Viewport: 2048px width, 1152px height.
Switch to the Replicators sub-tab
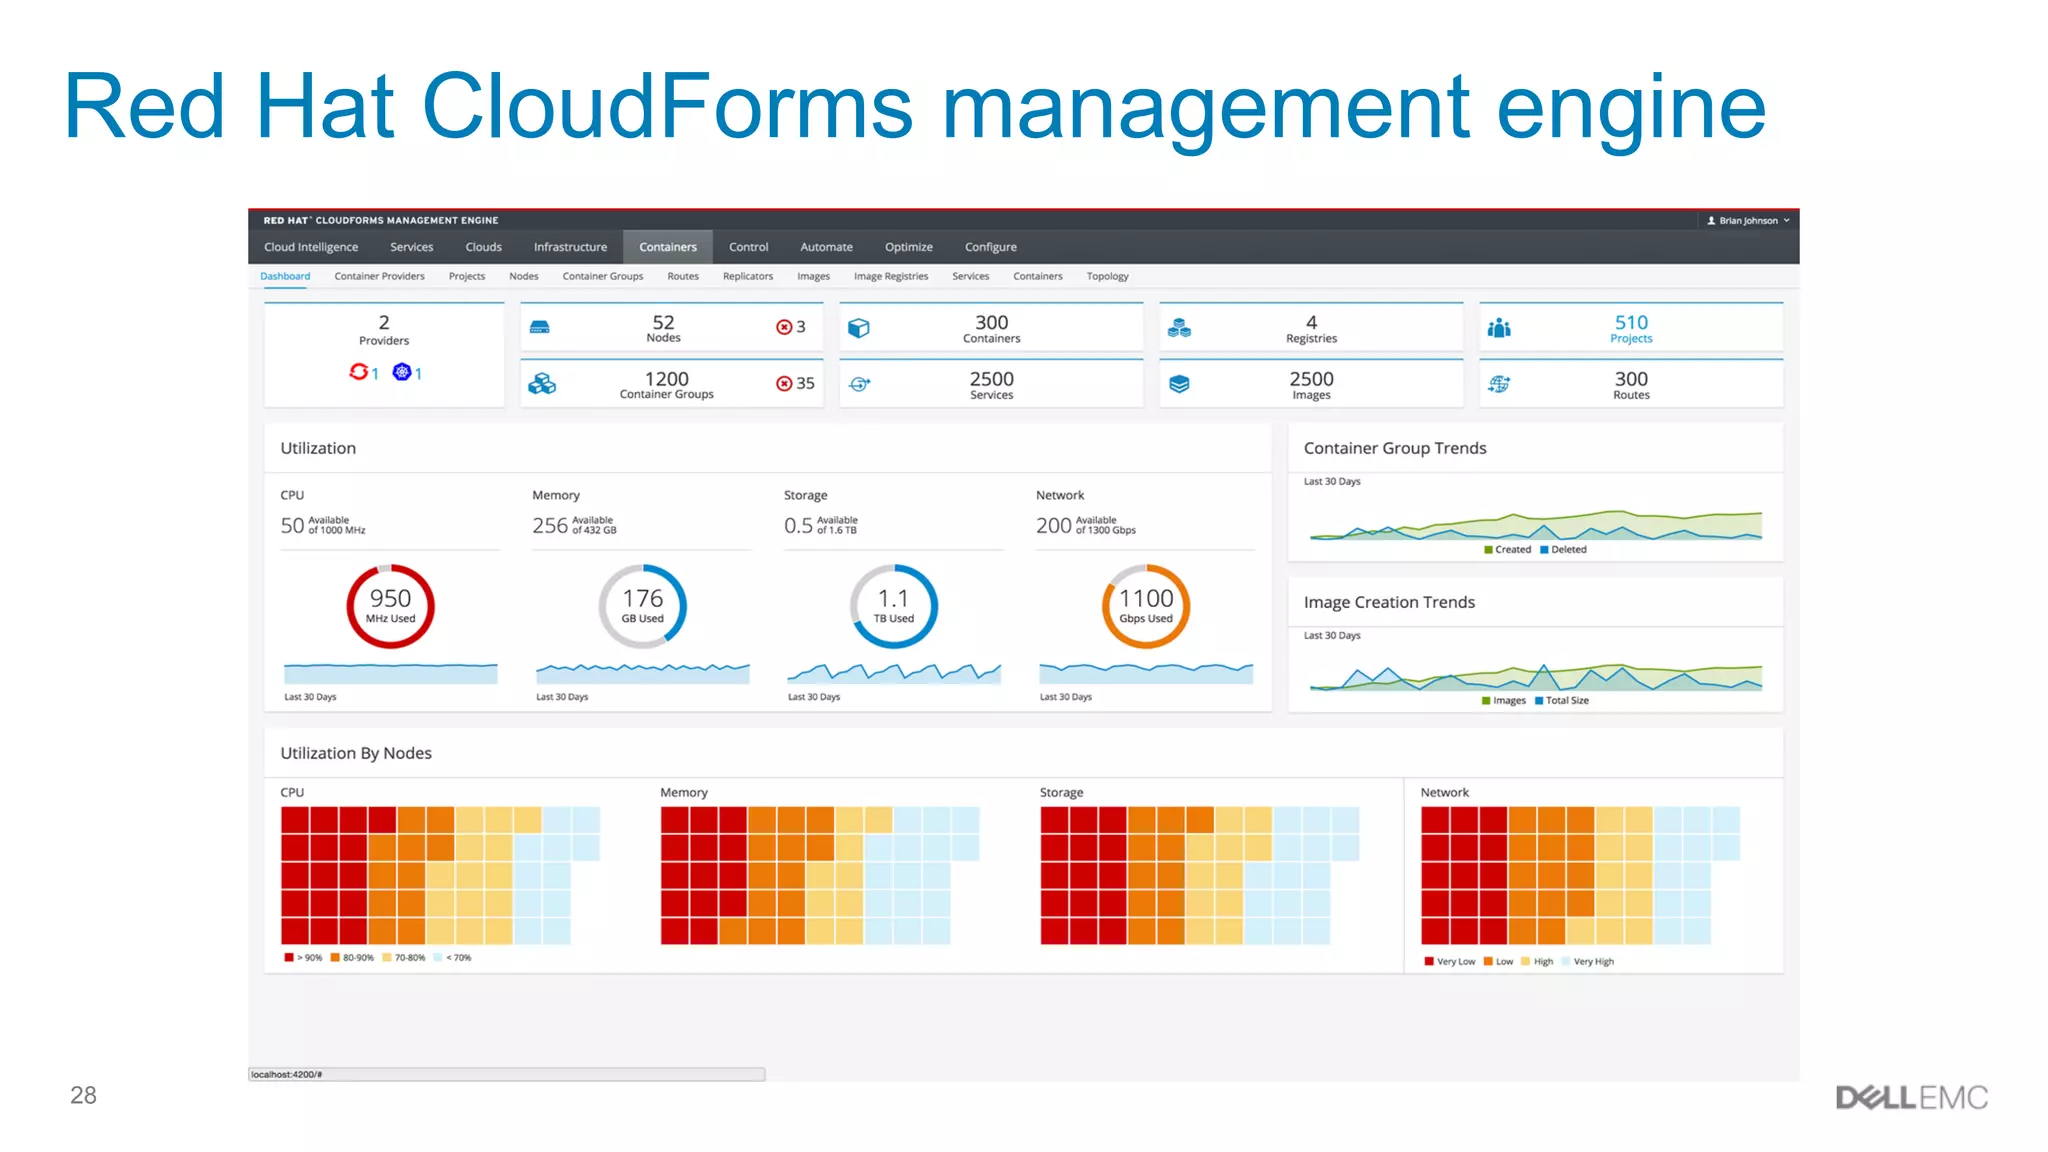click(x=747, y=277)
